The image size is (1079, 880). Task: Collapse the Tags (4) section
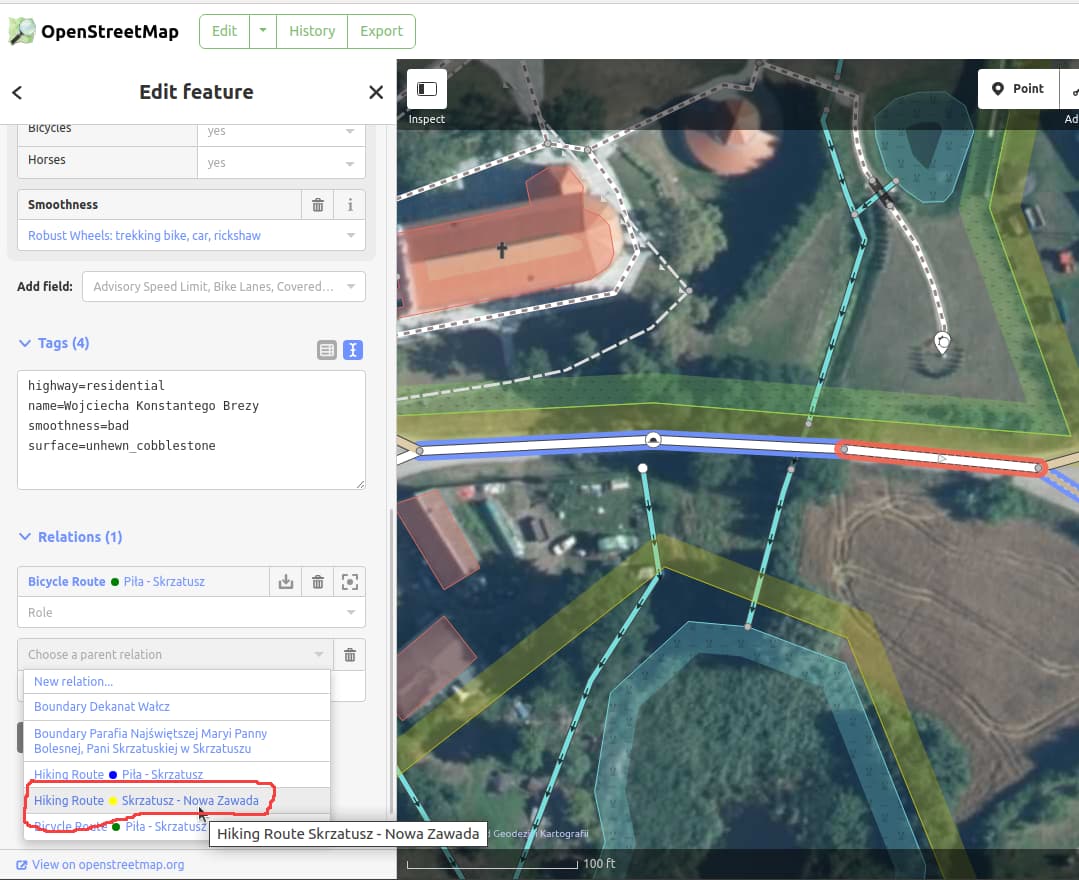click(x=54, y=343)
